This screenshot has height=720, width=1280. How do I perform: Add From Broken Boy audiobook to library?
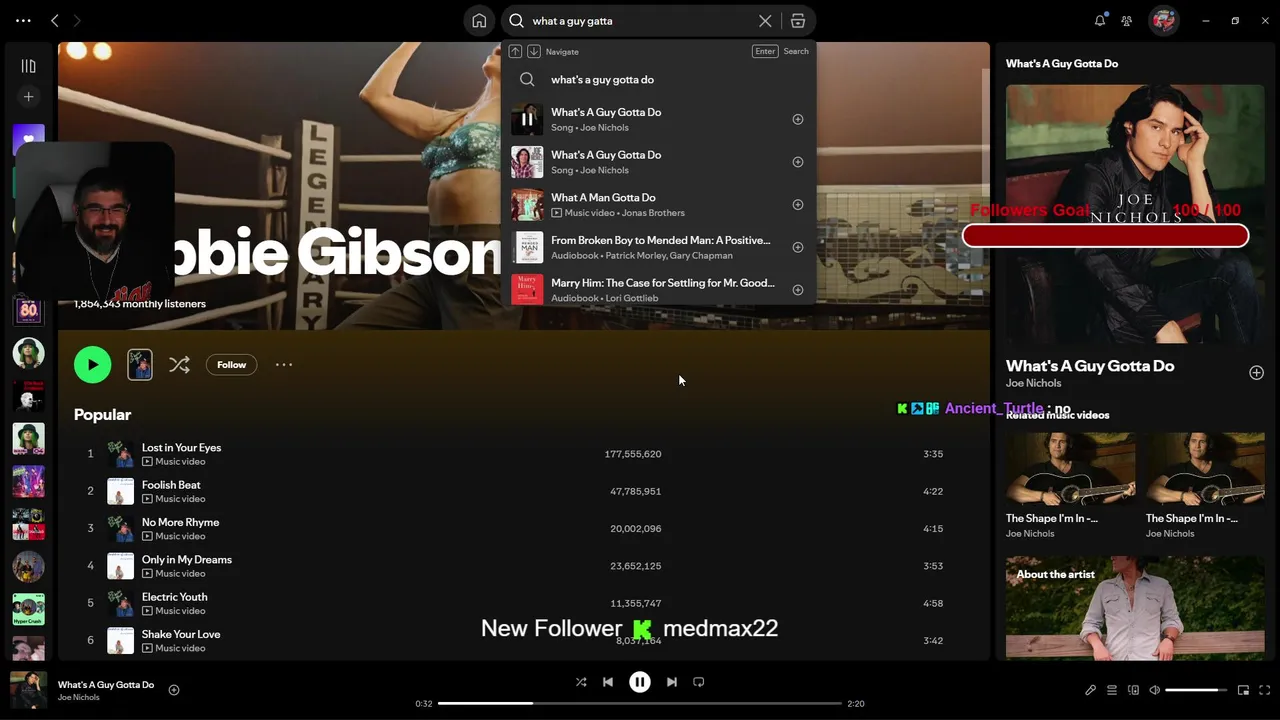click(x=797, y=247)
